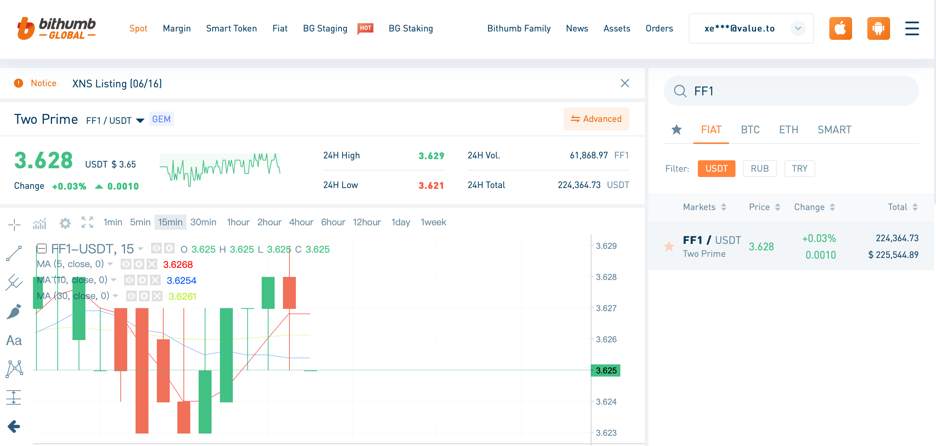
Task: Switch to the ETH market tab
Action: pyautogui.click(x=788, y=130)
